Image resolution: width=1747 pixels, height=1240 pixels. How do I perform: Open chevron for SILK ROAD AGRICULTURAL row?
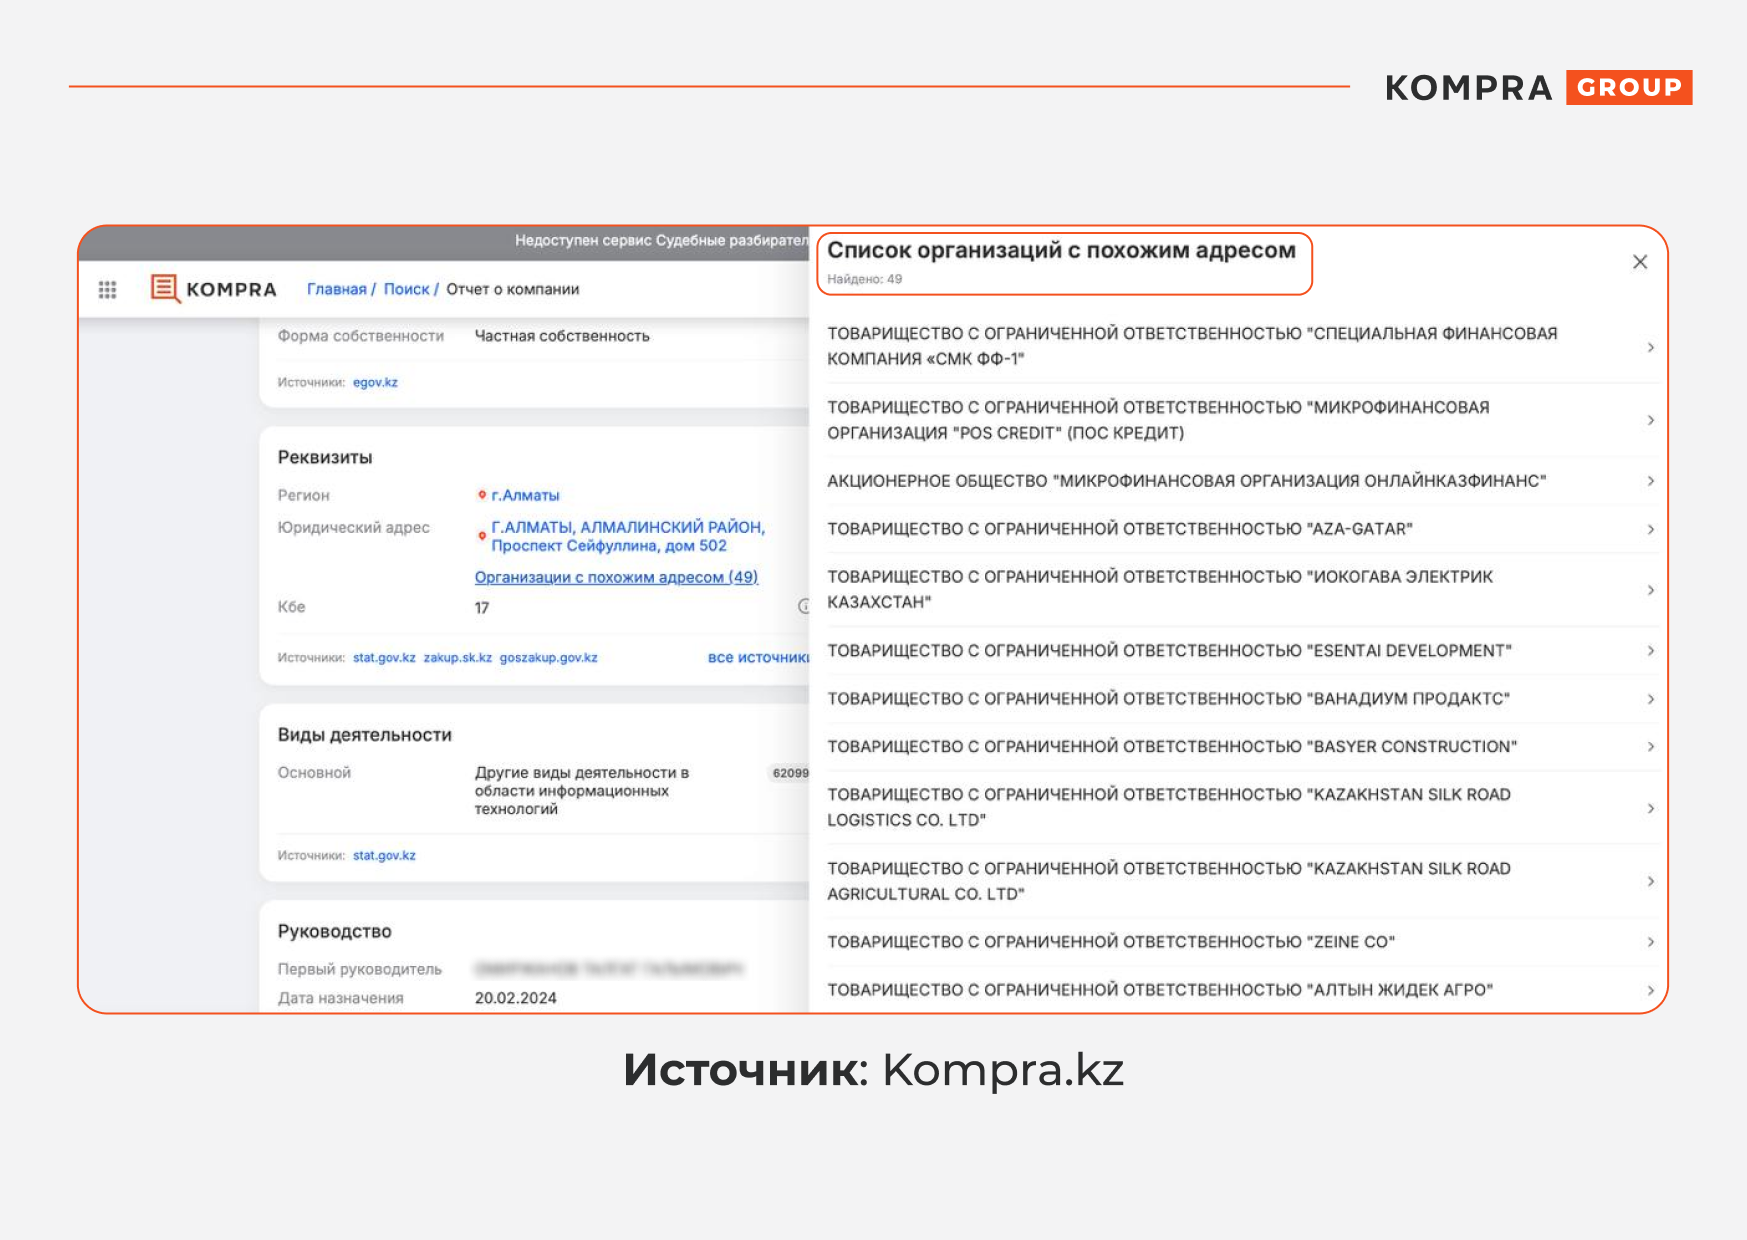click(x=1650, y=881)
